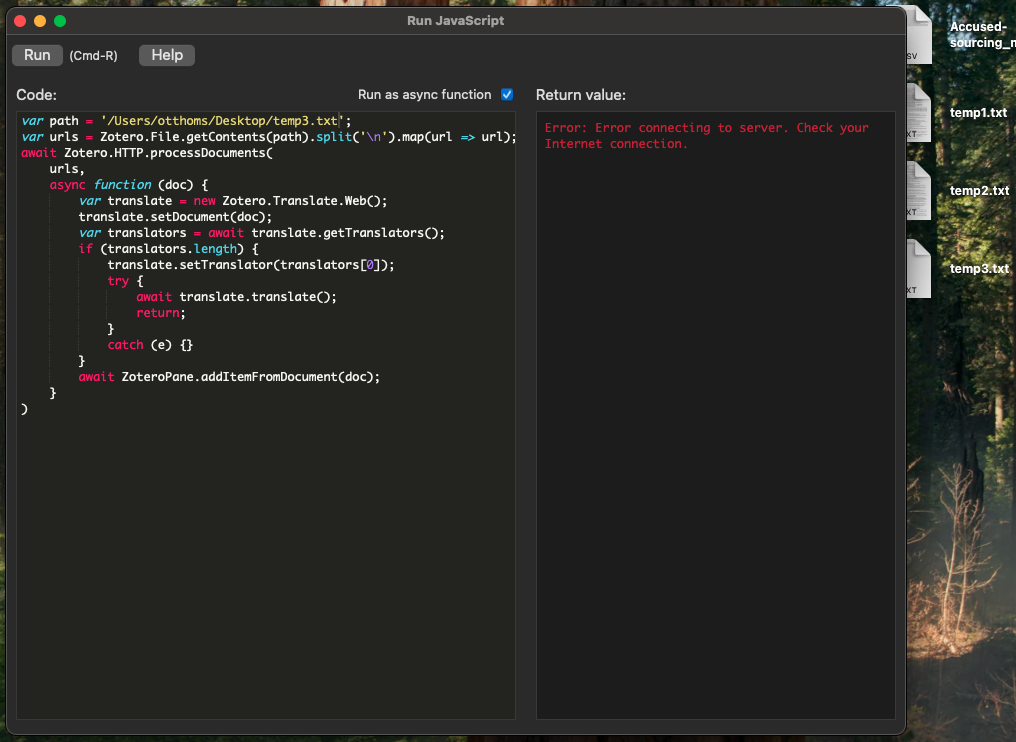Select the temp3.txt desktop file icon
Viewport: 1016px width, 742px height.
coord(919,268)
